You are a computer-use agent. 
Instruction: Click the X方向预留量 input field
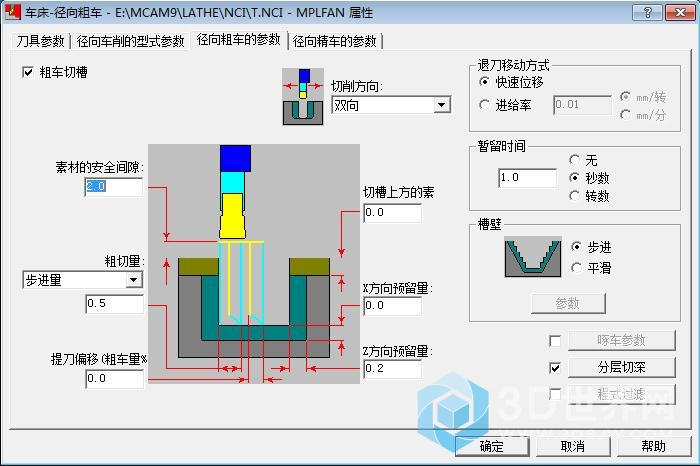392,306
